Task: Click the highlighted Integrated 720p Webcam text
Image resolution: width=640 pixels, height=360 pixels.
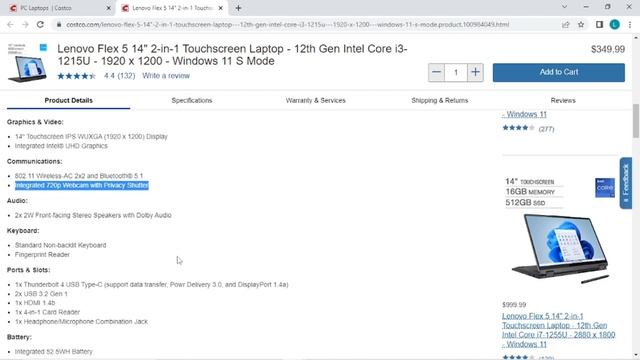Action: click(82, 185)
